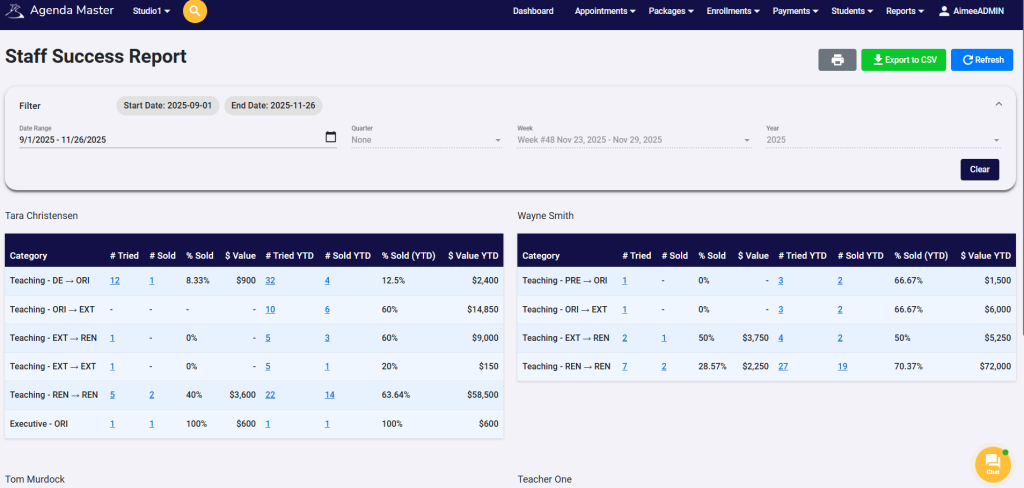Click the orange search icon
The width and height of the screenshot is (1024, 488).
195,11
